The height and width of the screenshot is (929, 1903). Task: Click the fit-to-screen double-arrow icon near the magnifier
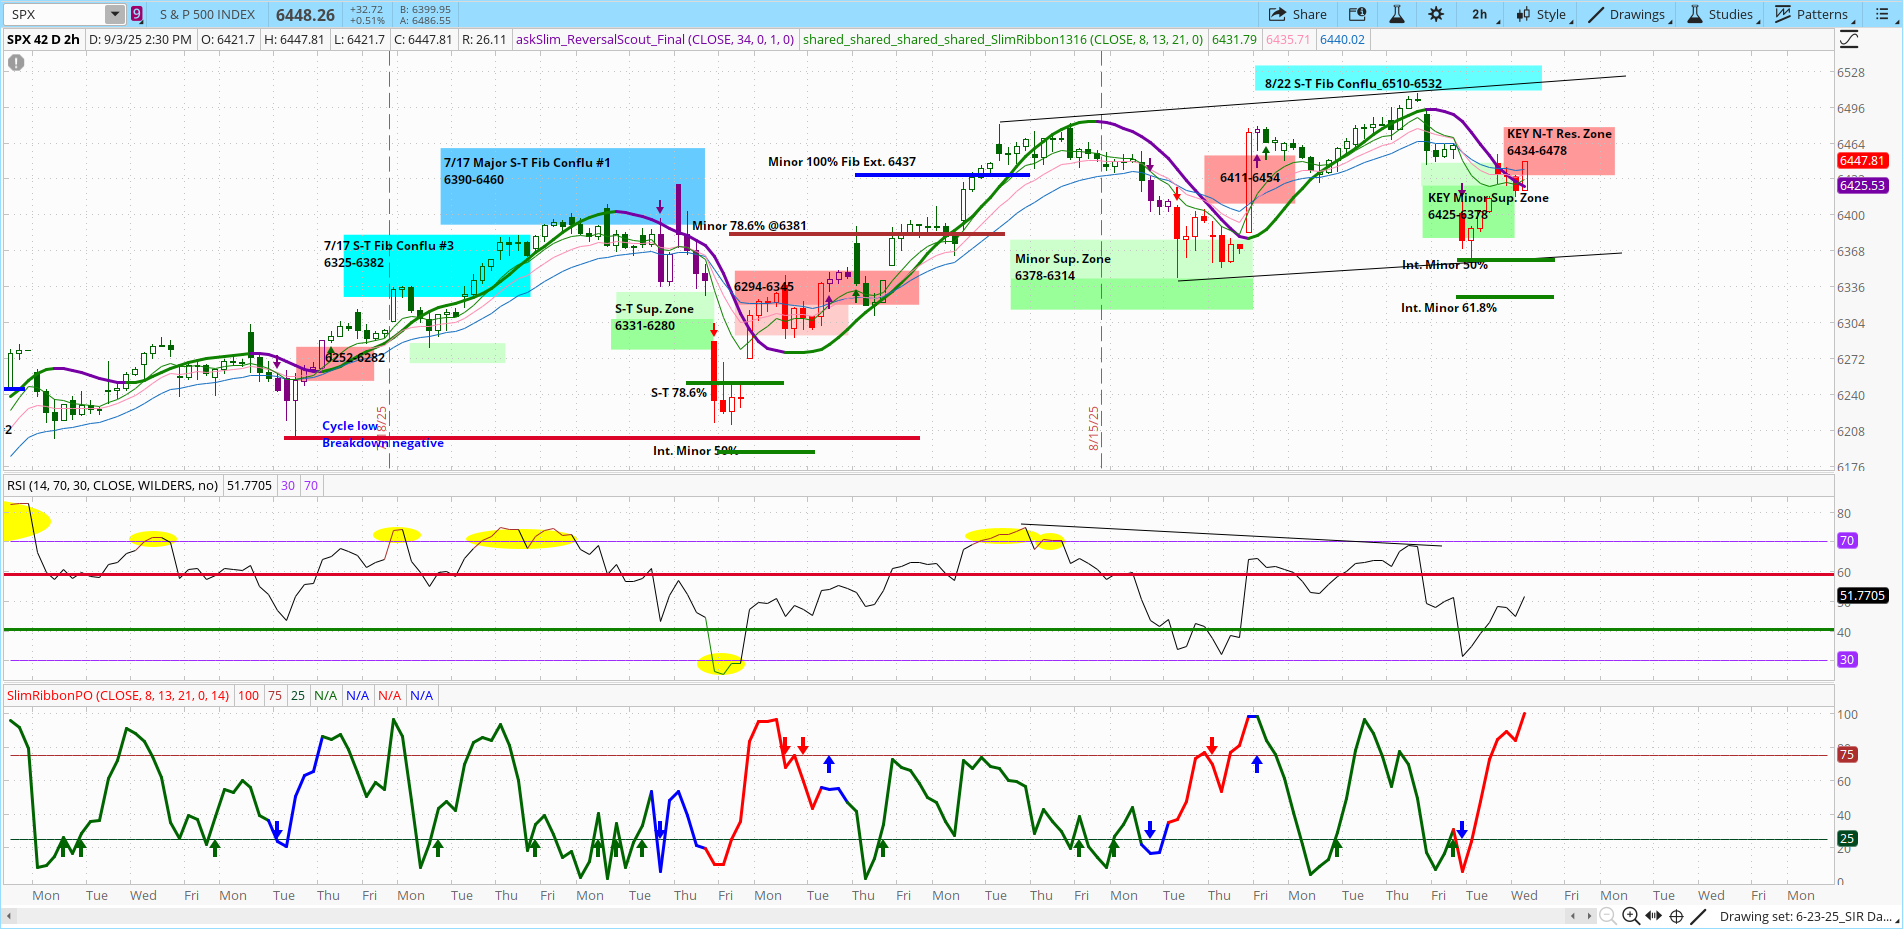point(1653,915)
